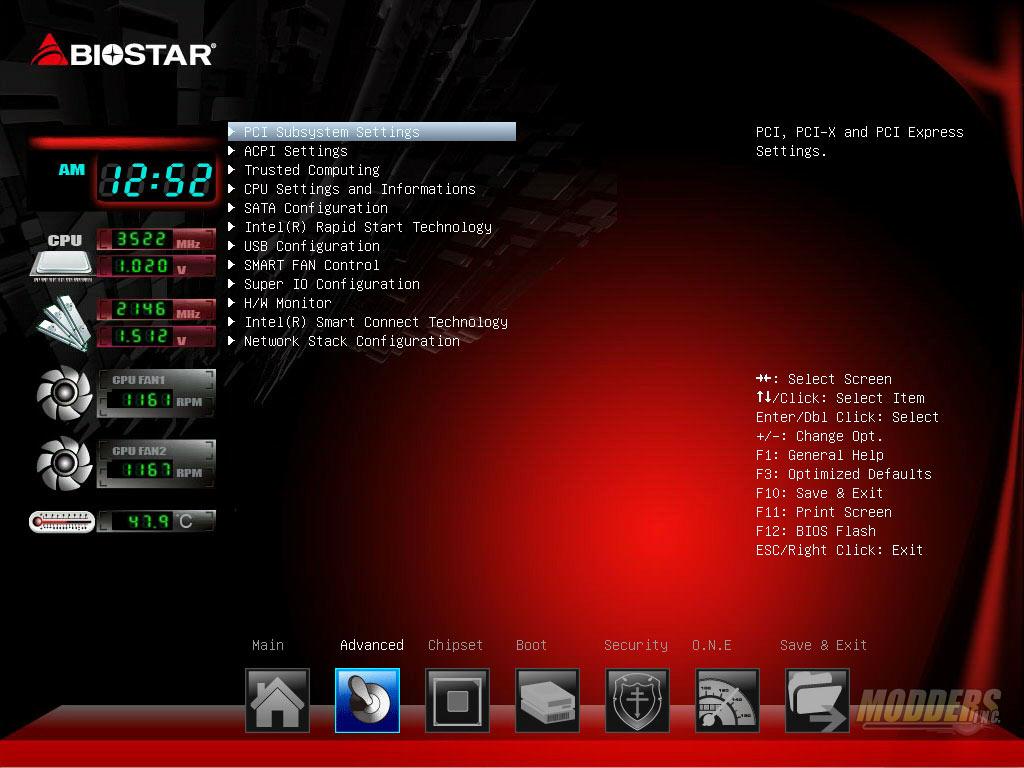Viewport: 1024px width, 768px height.
Task: Open USB Configuration
Action: (x=312, y=246)
